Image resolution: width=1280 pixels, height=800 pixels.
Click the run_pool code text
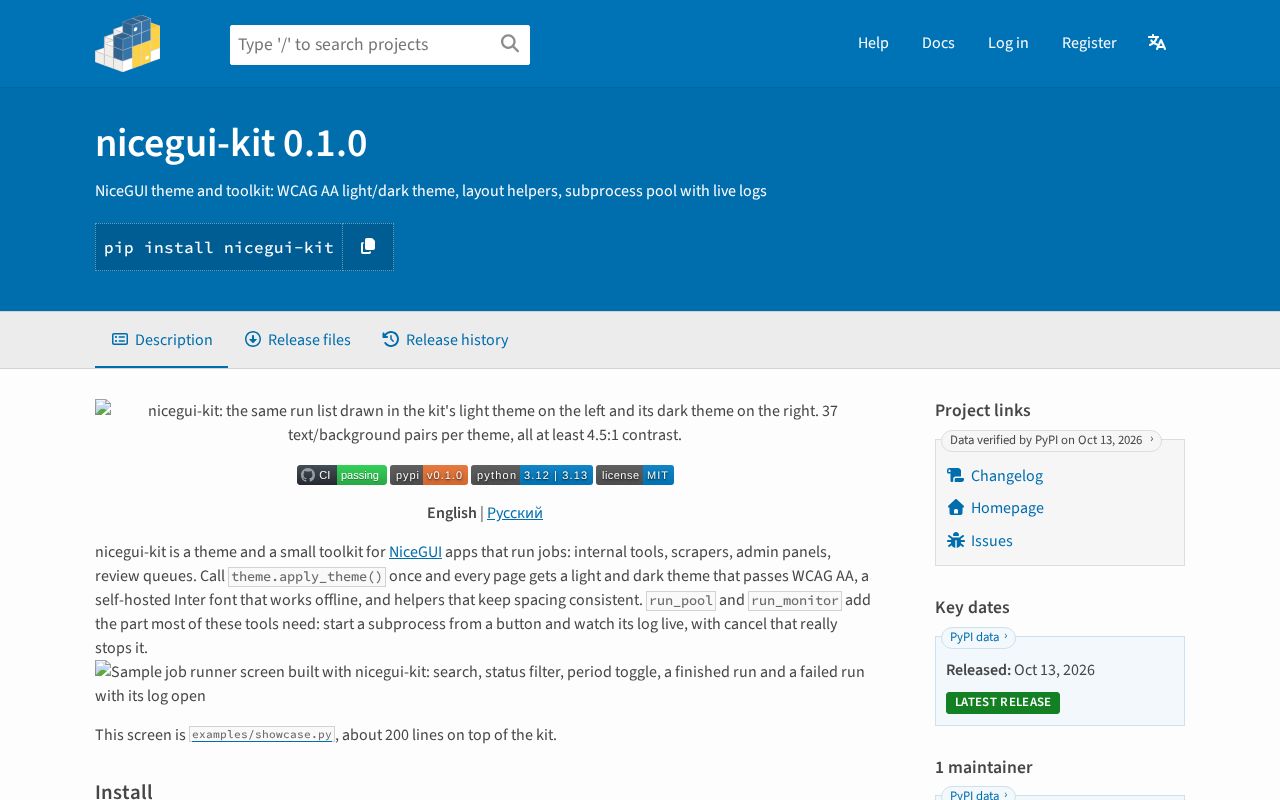point(681,601)
